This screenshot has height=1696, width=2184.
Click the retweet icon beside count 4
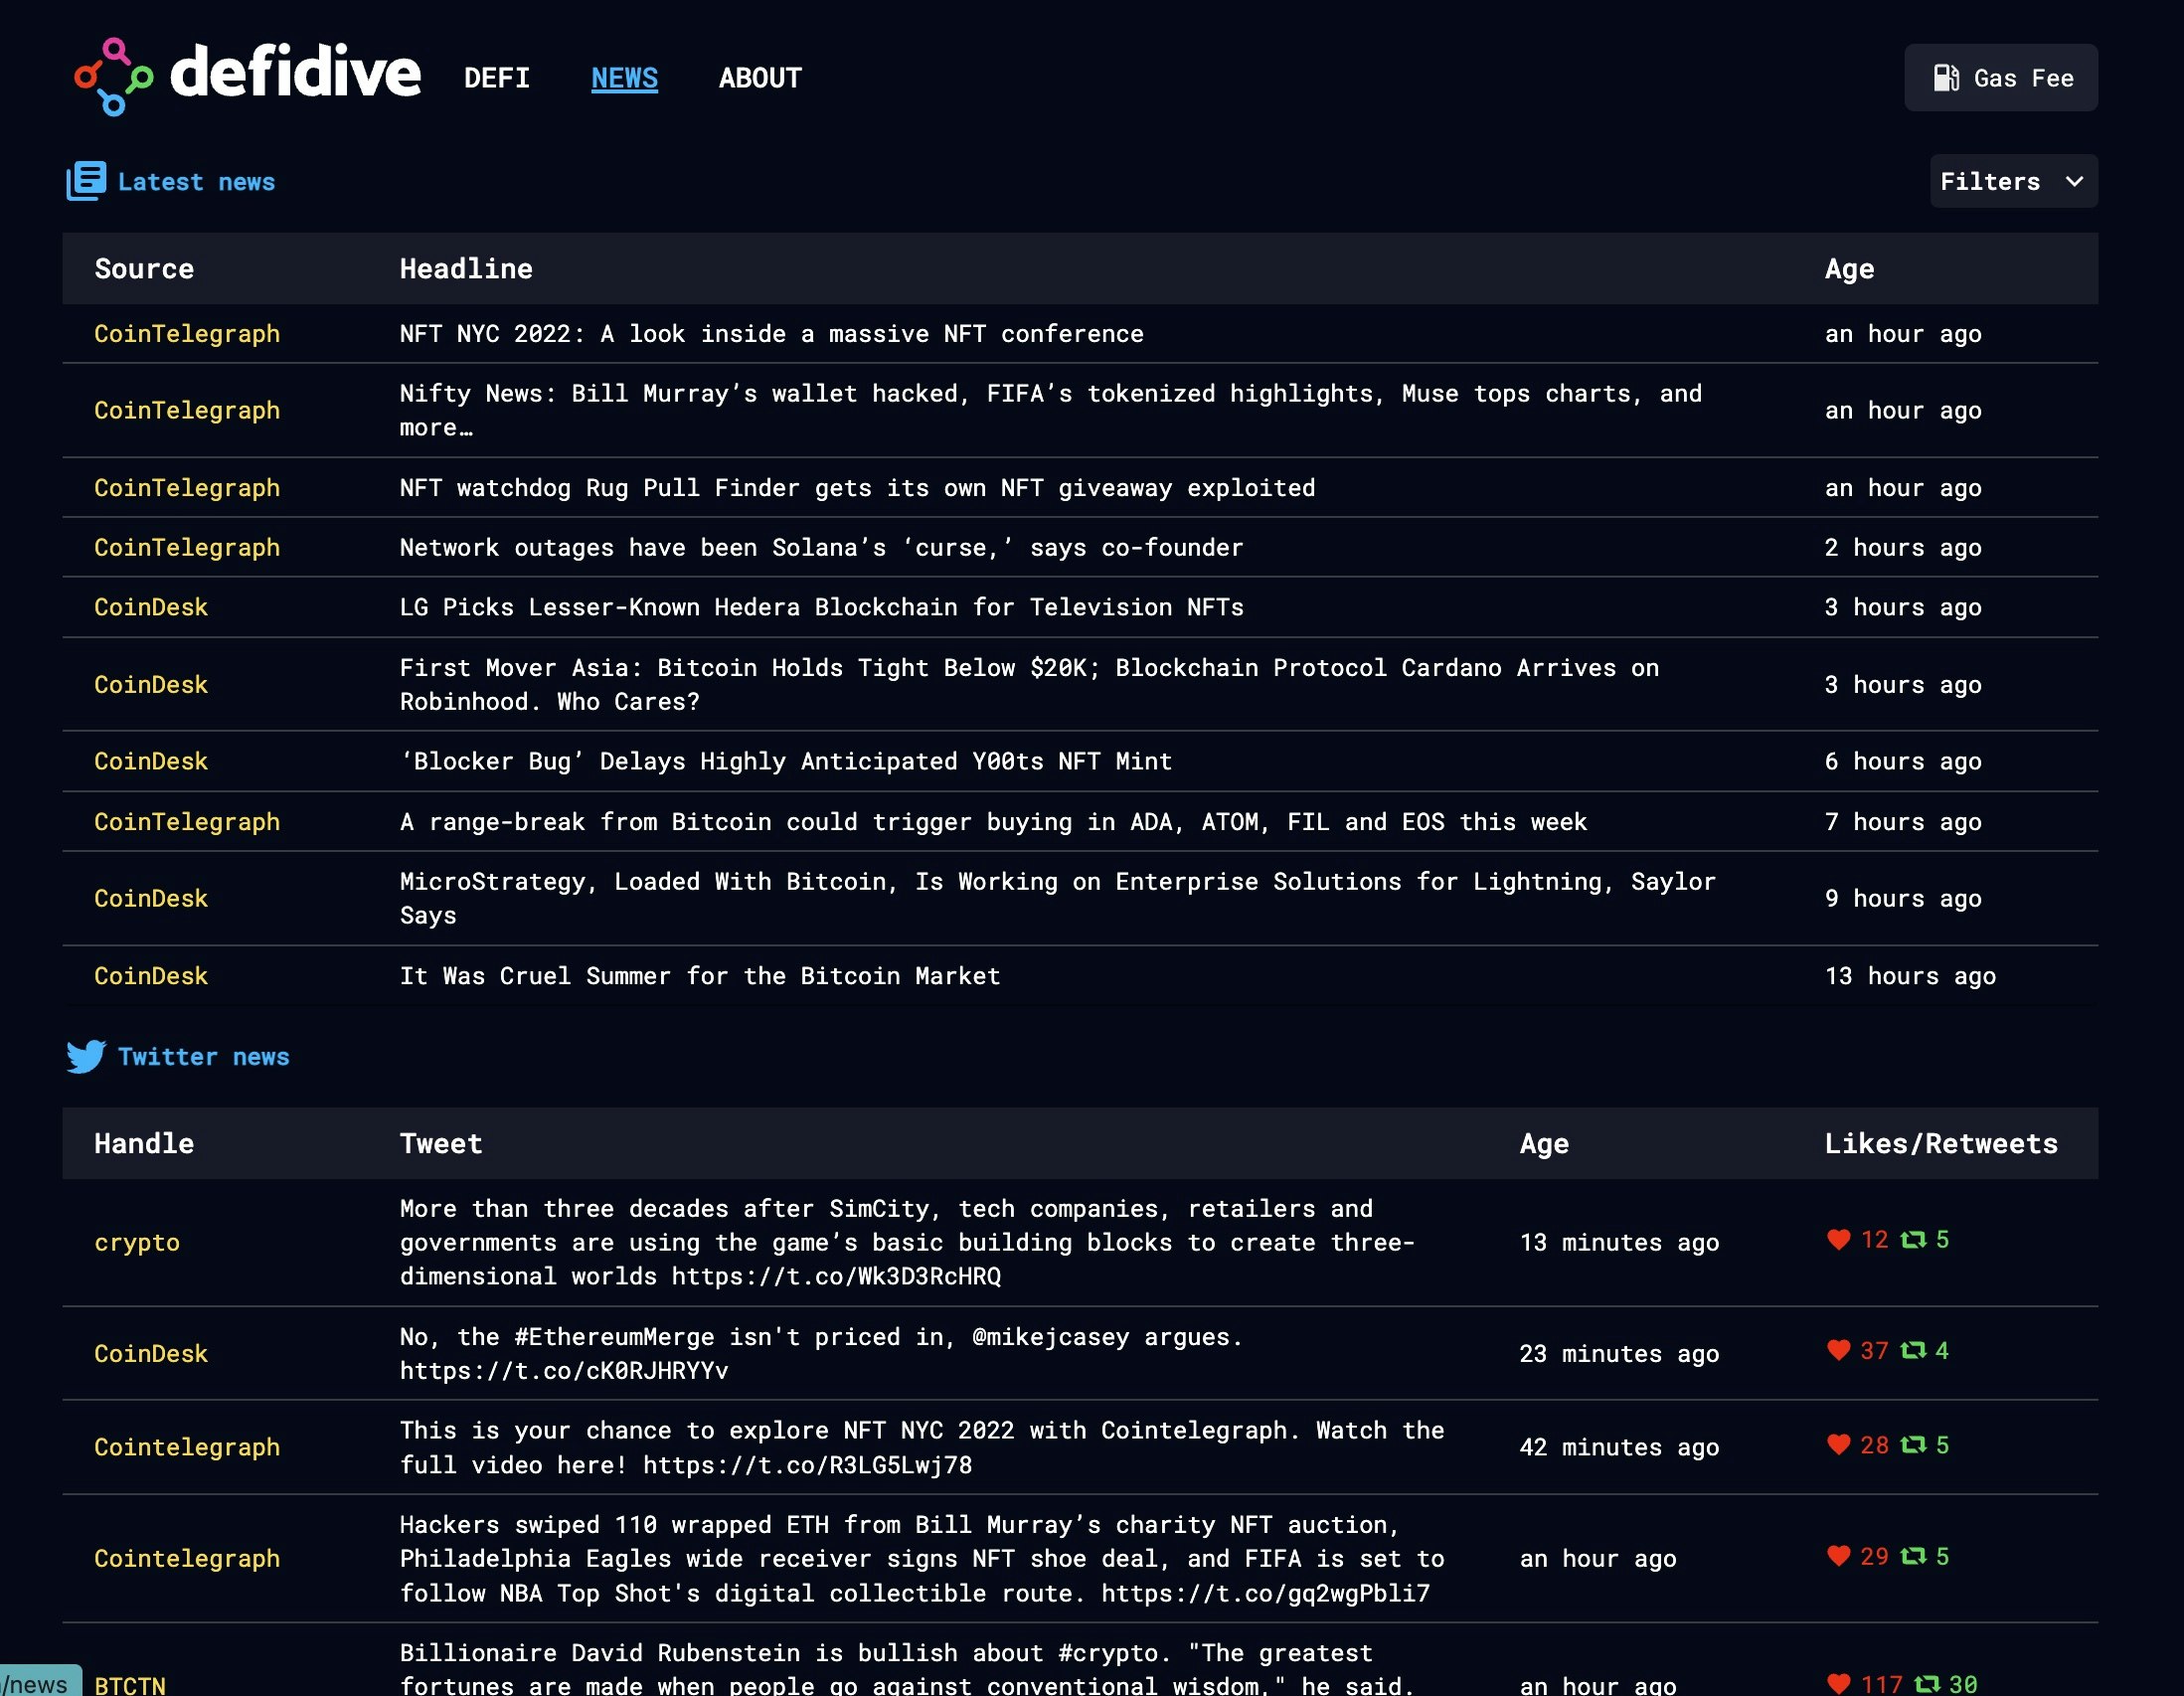point(1913,1351)
